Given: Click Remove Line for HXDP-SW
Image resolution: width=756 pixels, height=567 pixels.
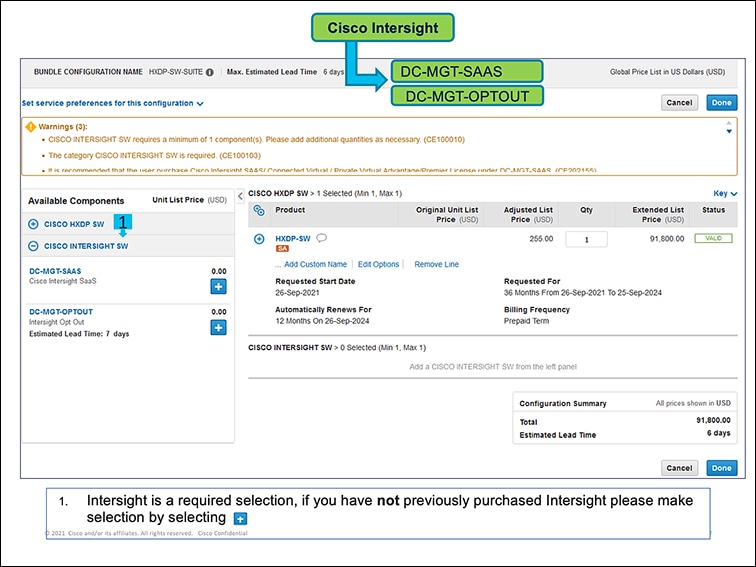Looking at the screenshot, I should coord(436,264).
